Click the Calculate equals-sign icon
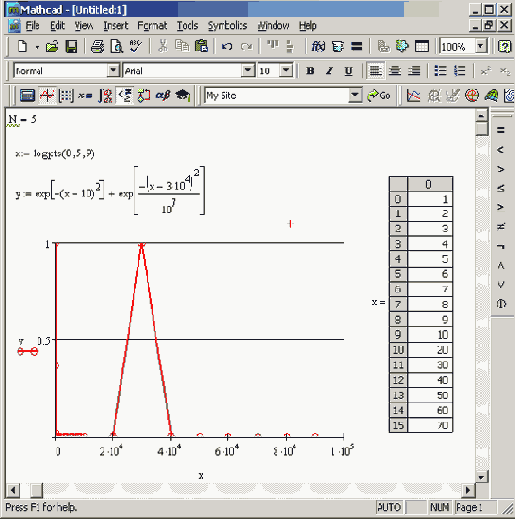 coord(356,46)
